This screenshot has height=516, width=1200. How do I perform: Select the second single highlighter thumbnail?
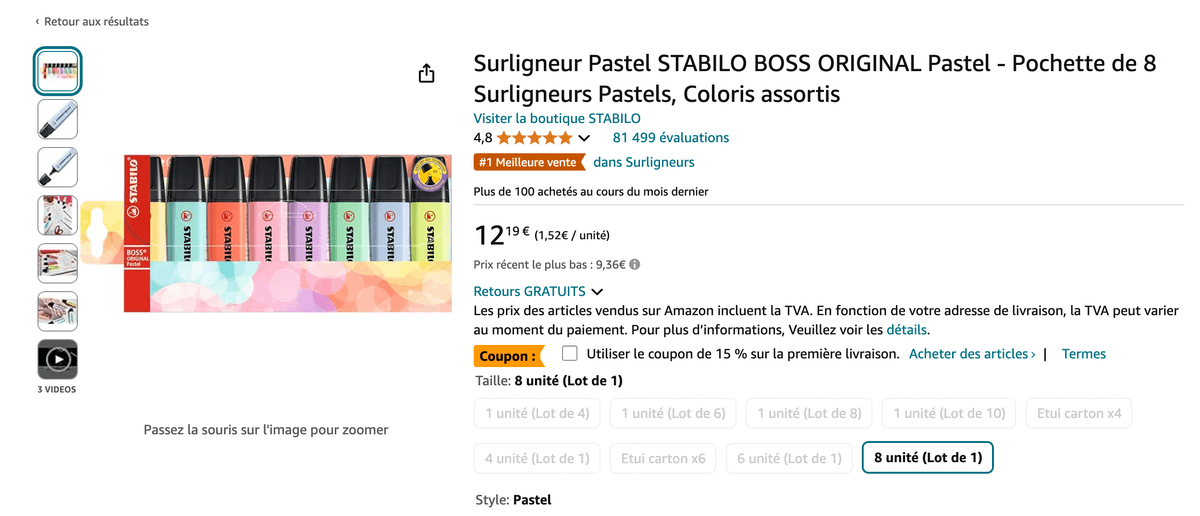click(x=58, y=167)
